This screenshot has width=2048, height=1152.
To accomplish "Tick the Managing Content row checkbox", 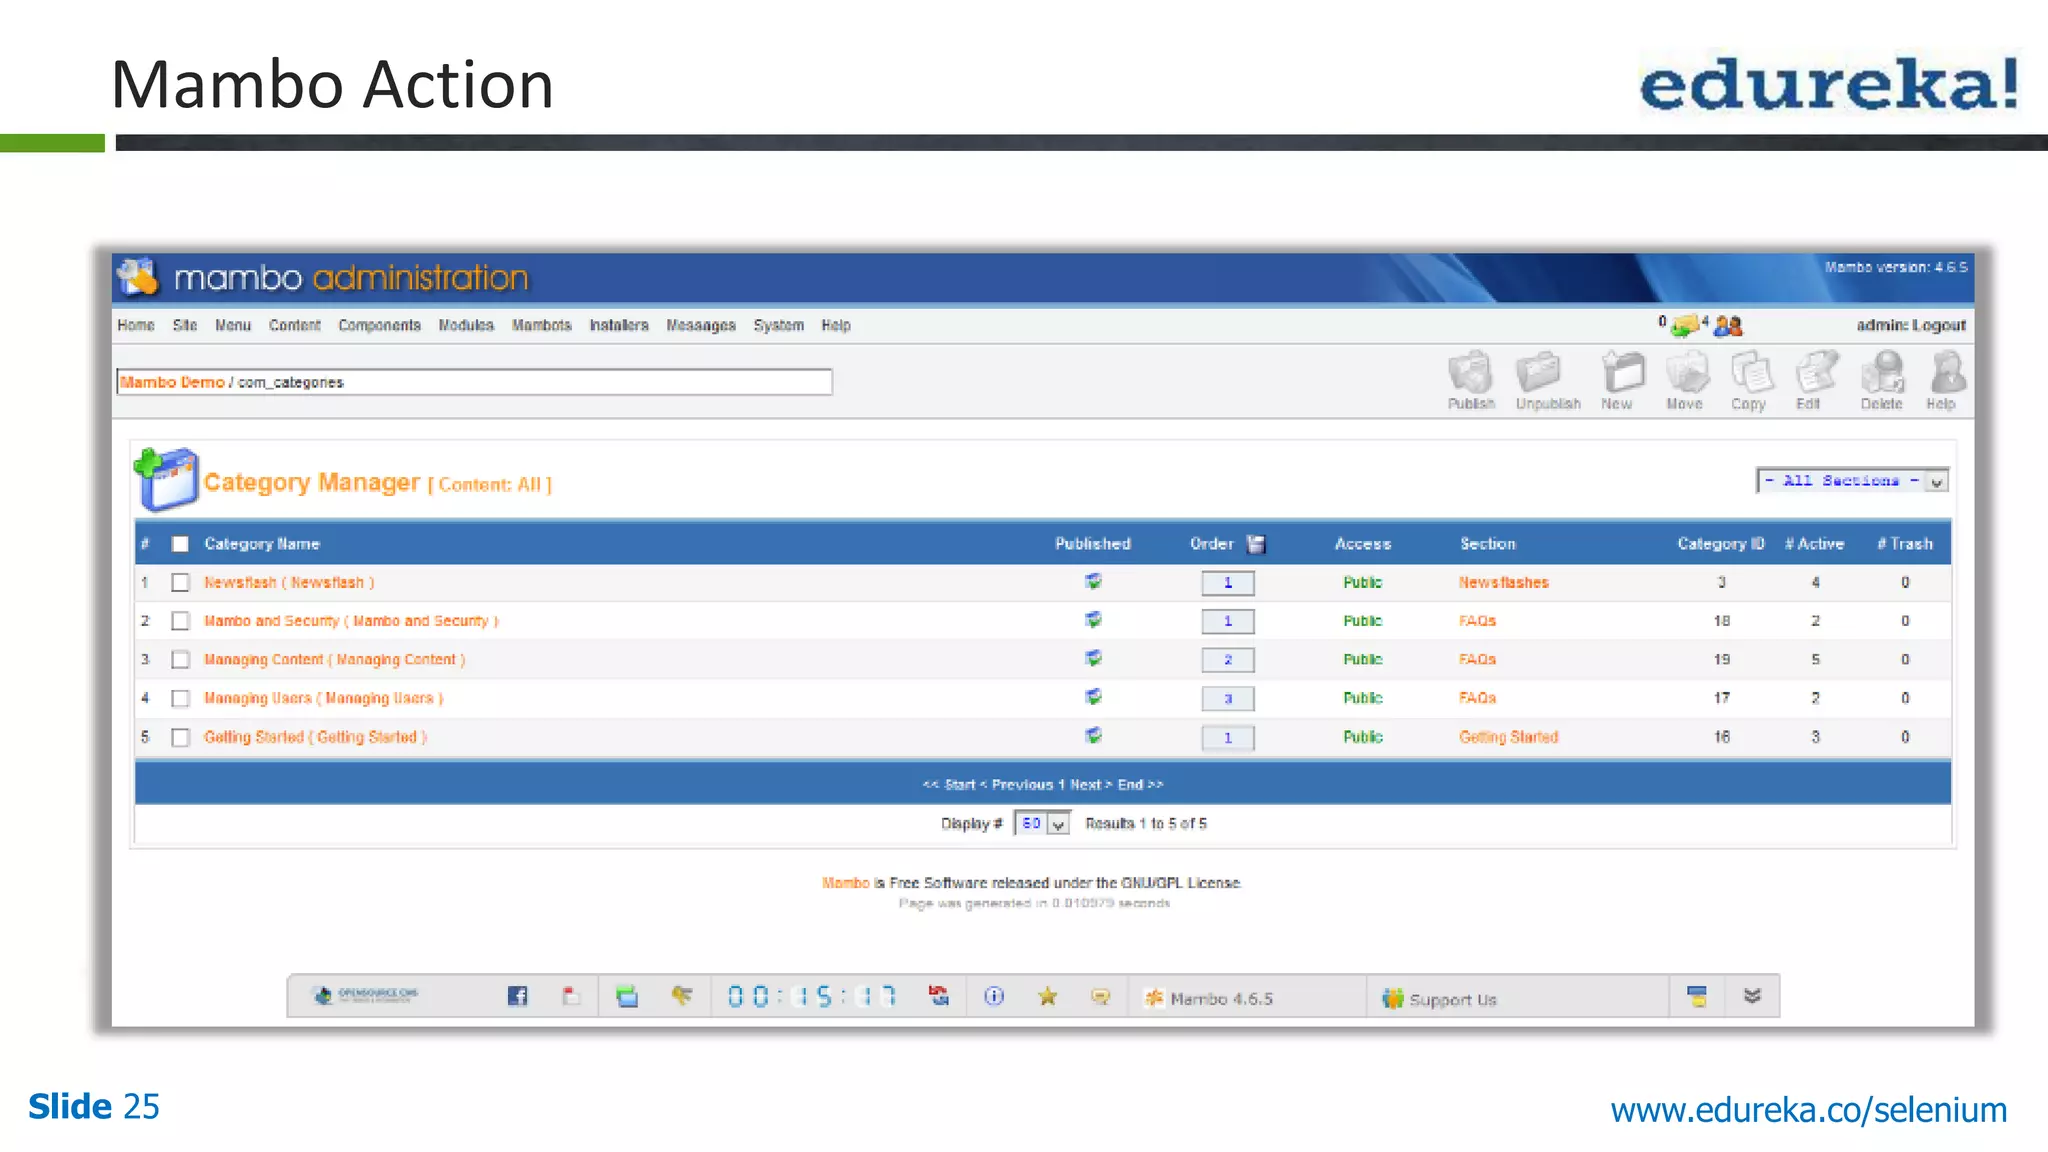I will point(180,660).
